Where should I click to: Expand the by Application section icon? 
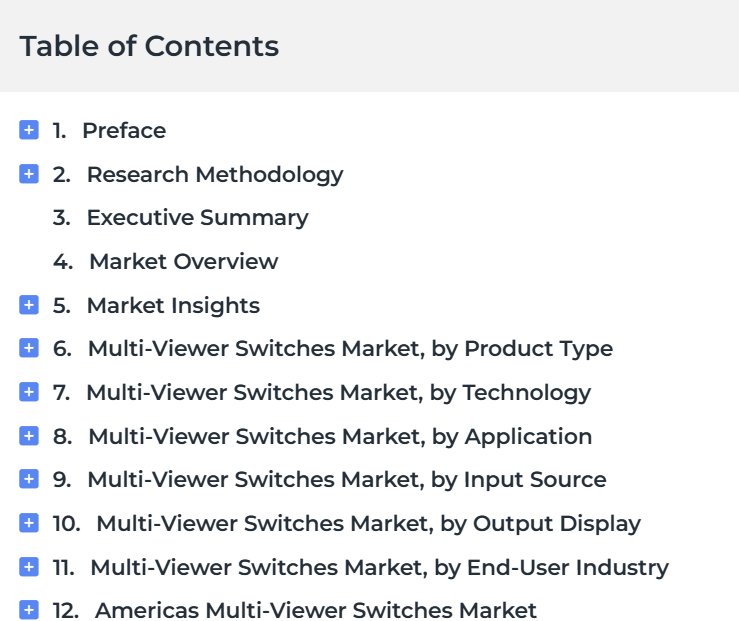tap(29, 436)
